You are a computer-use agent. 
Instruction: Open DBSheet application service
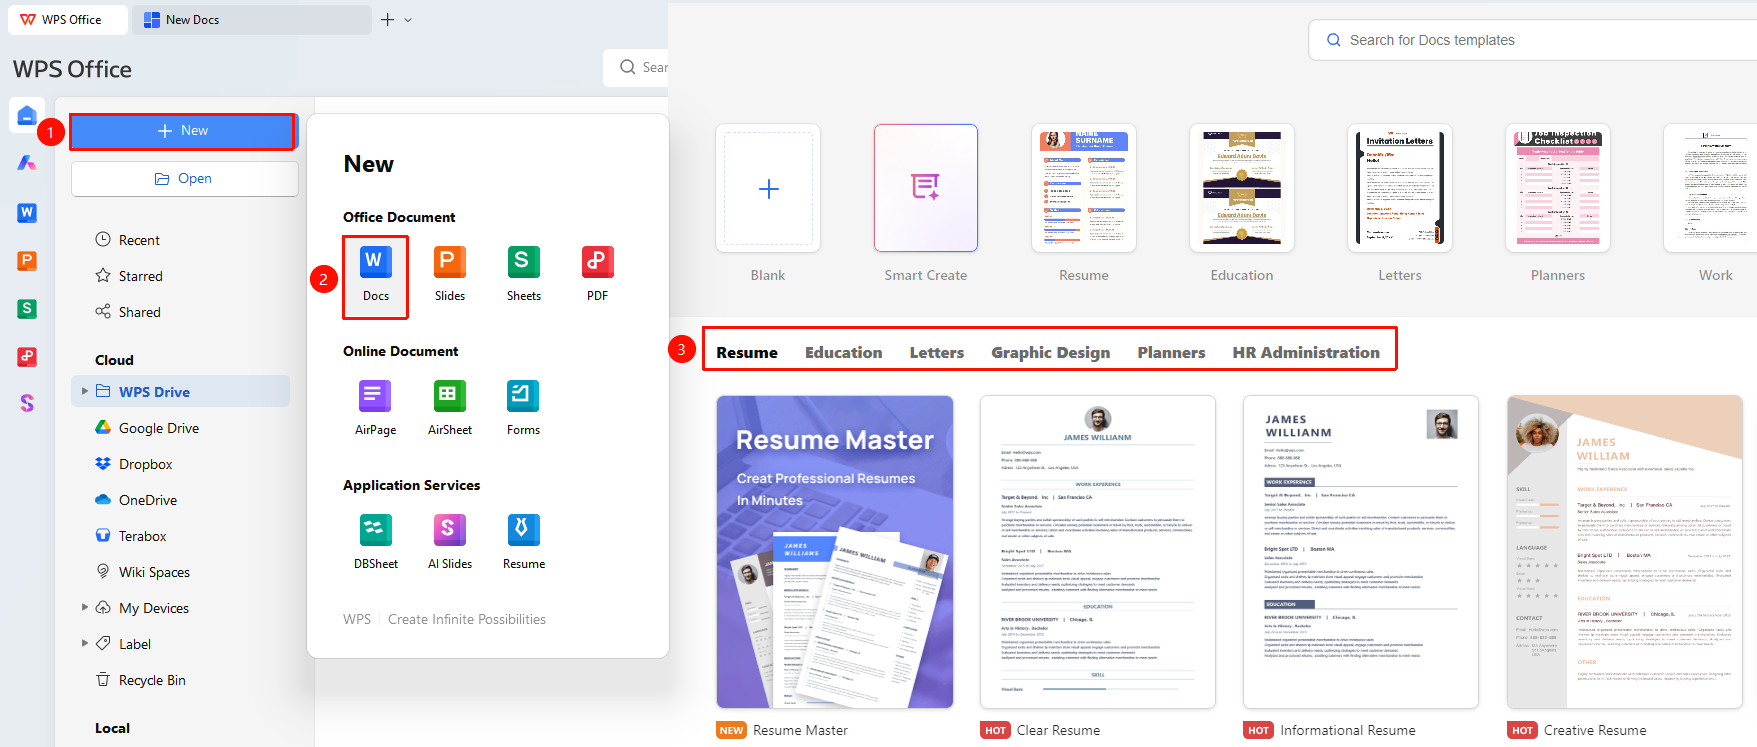[376, 530]
